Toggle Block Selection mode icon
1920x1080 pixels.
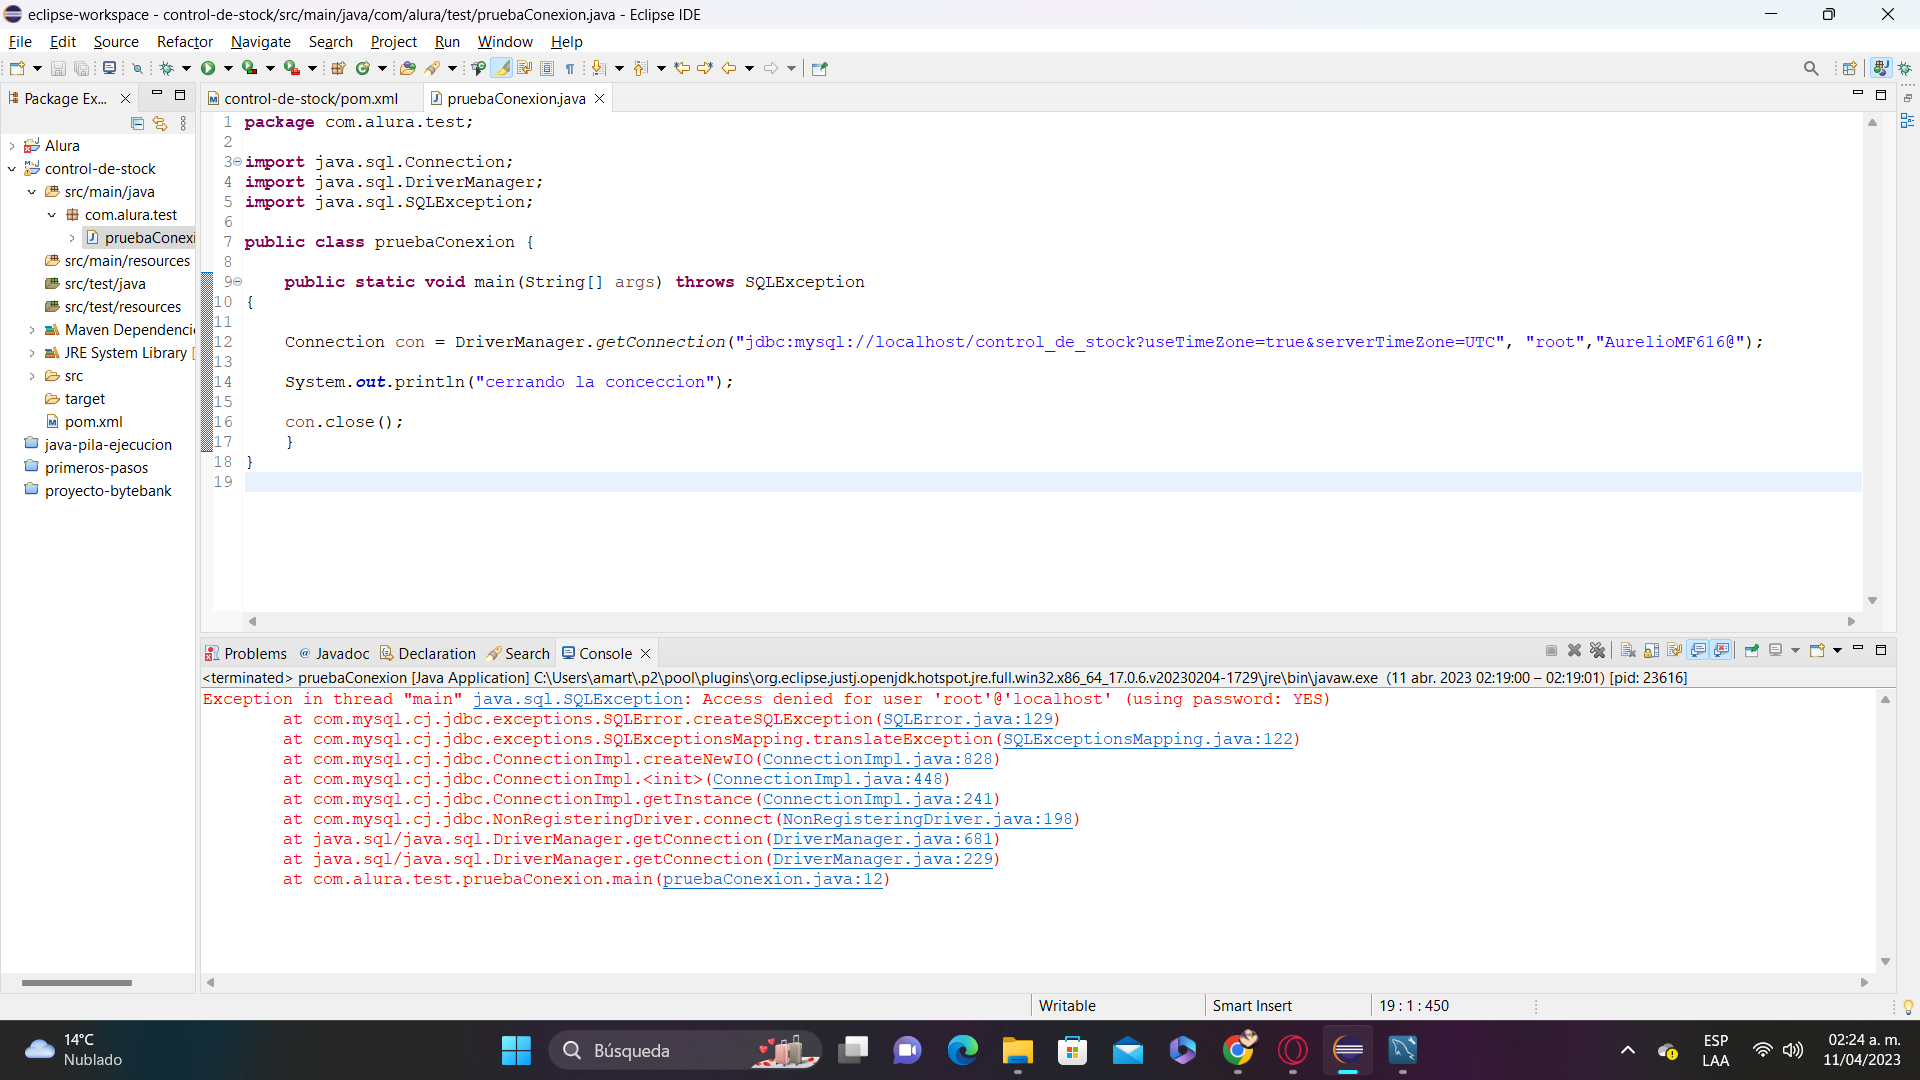547,68
